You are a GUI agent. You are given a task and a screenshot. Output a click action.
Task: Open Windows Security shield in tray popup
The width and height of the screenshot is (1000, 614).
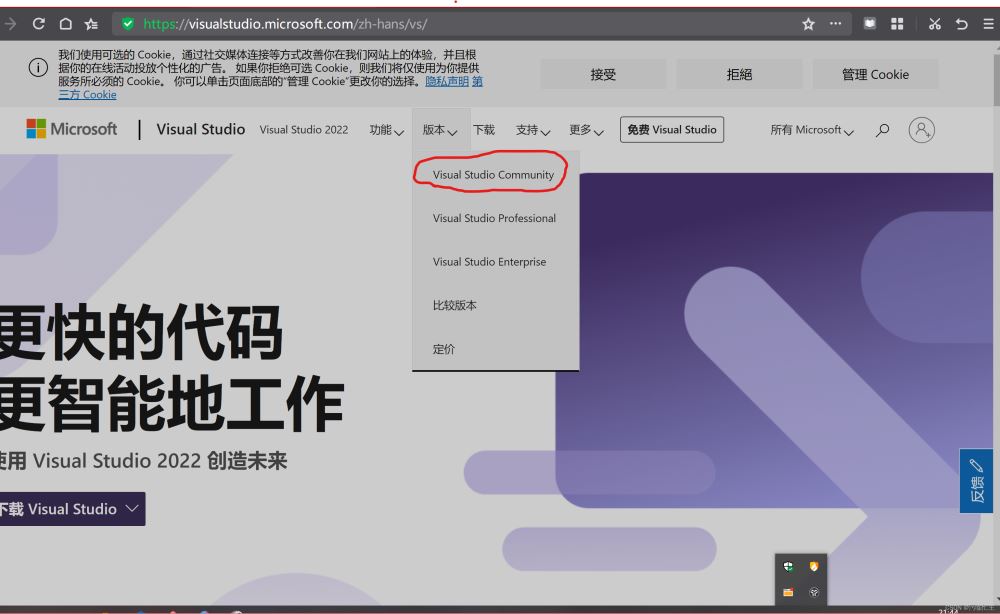click(x=788, y=567)
